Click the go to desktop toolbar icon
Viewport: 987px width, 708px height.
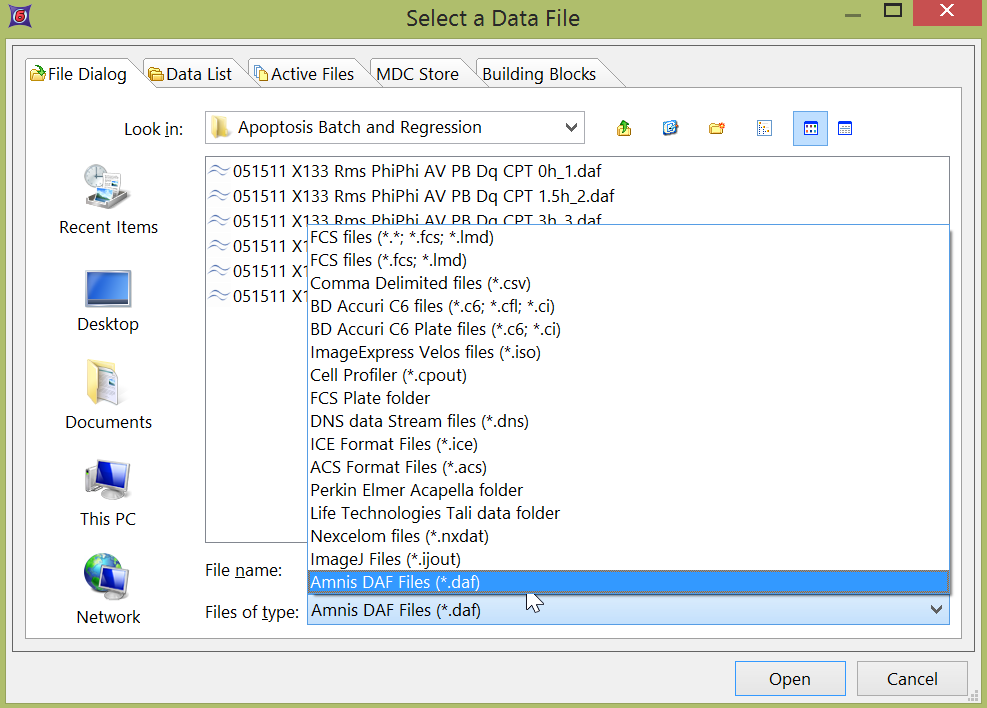(671, 128)
